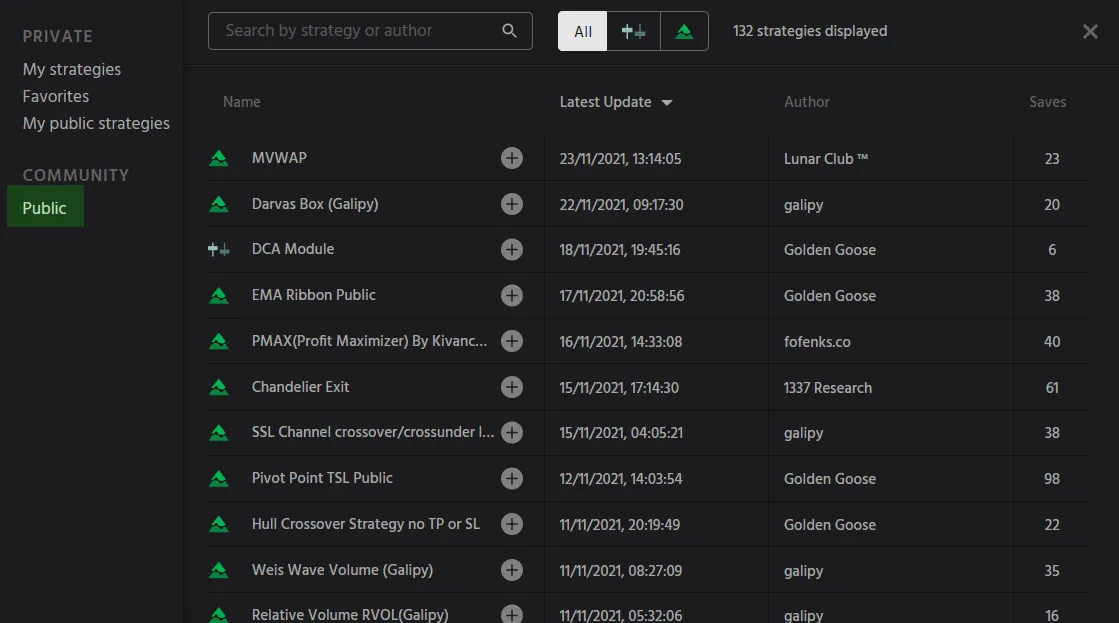This screenshot has height=623, width=1119.
Task: Click the search magnifier icon
Action: 510,31
